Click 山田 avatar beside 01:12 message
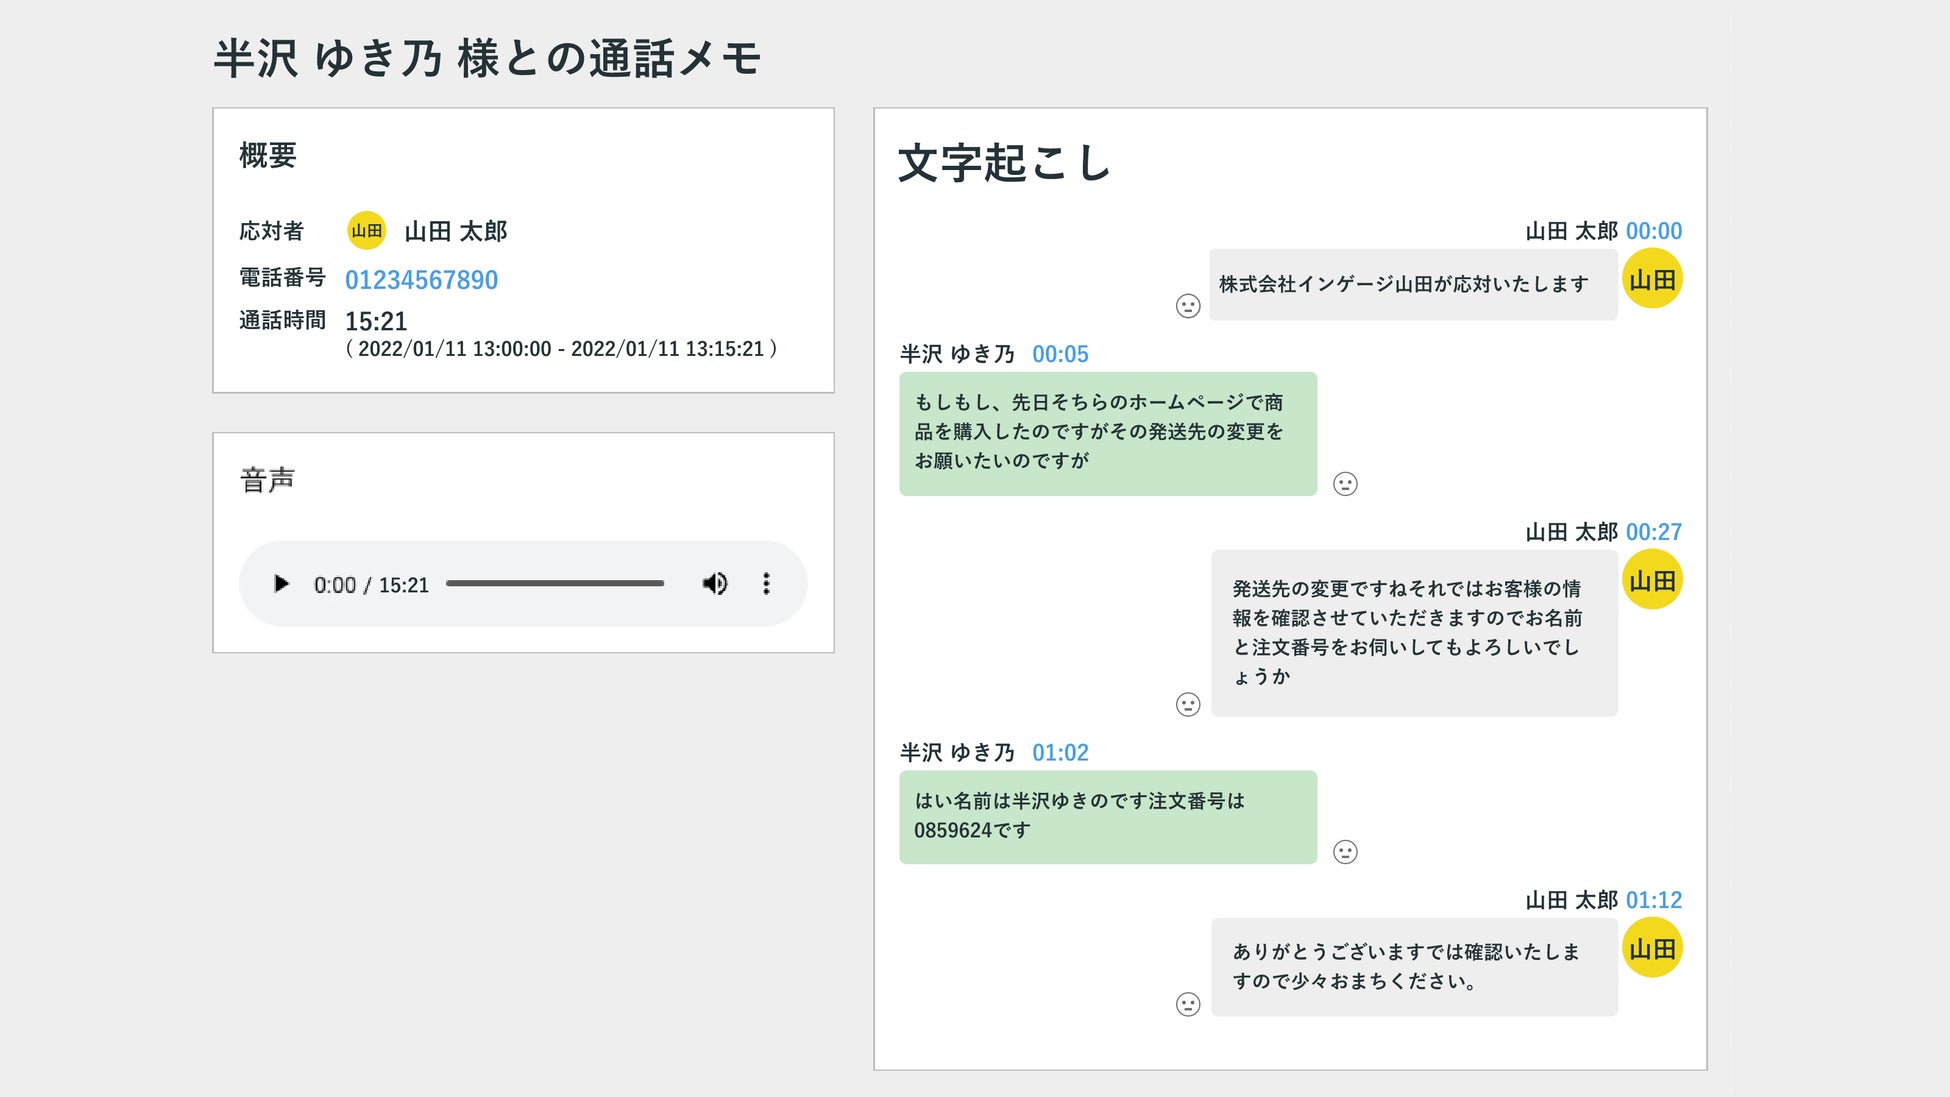 pyautogui.click(x=1652, y=948)
